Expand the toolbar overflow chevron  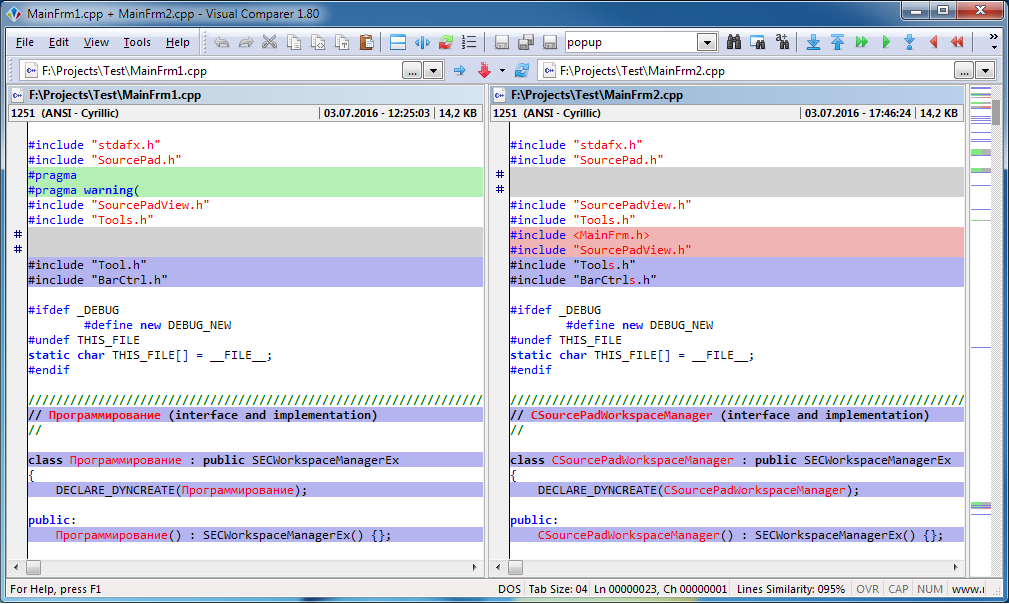tap(993, 42)
